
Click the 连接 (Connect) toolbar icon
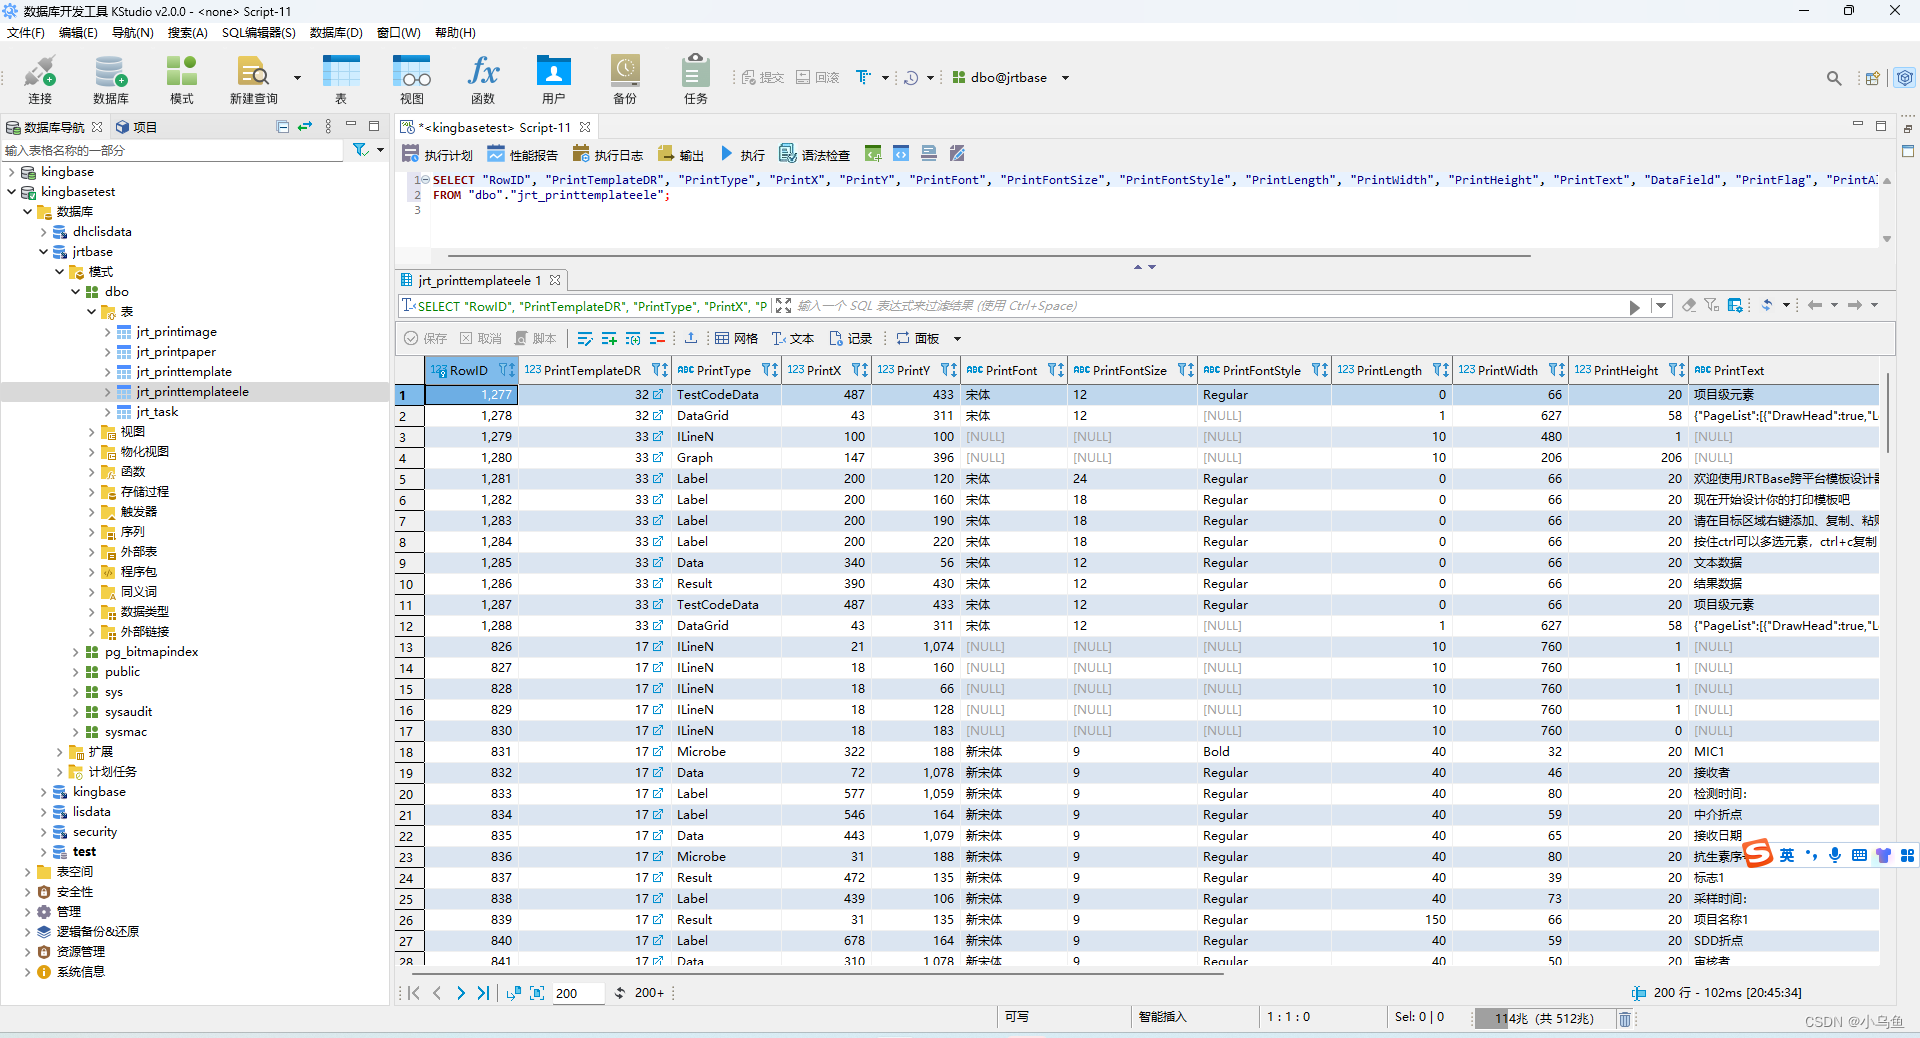[40, 80]
